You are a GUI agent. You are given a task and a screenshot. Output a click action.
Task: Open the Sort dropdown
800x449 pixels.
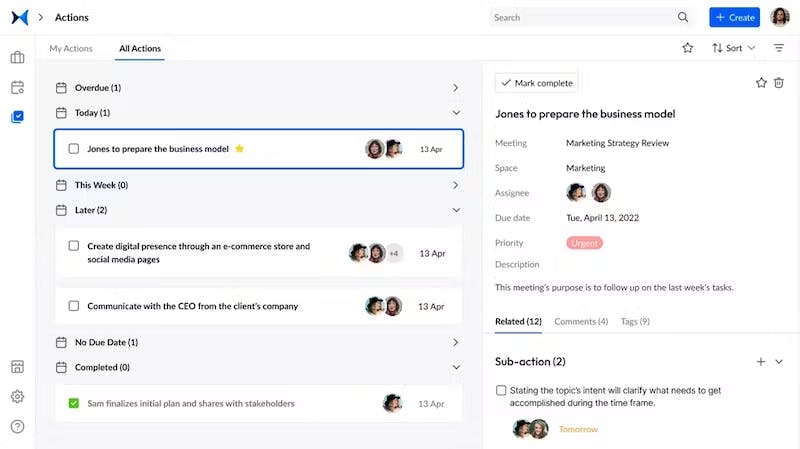click(733, 48)
